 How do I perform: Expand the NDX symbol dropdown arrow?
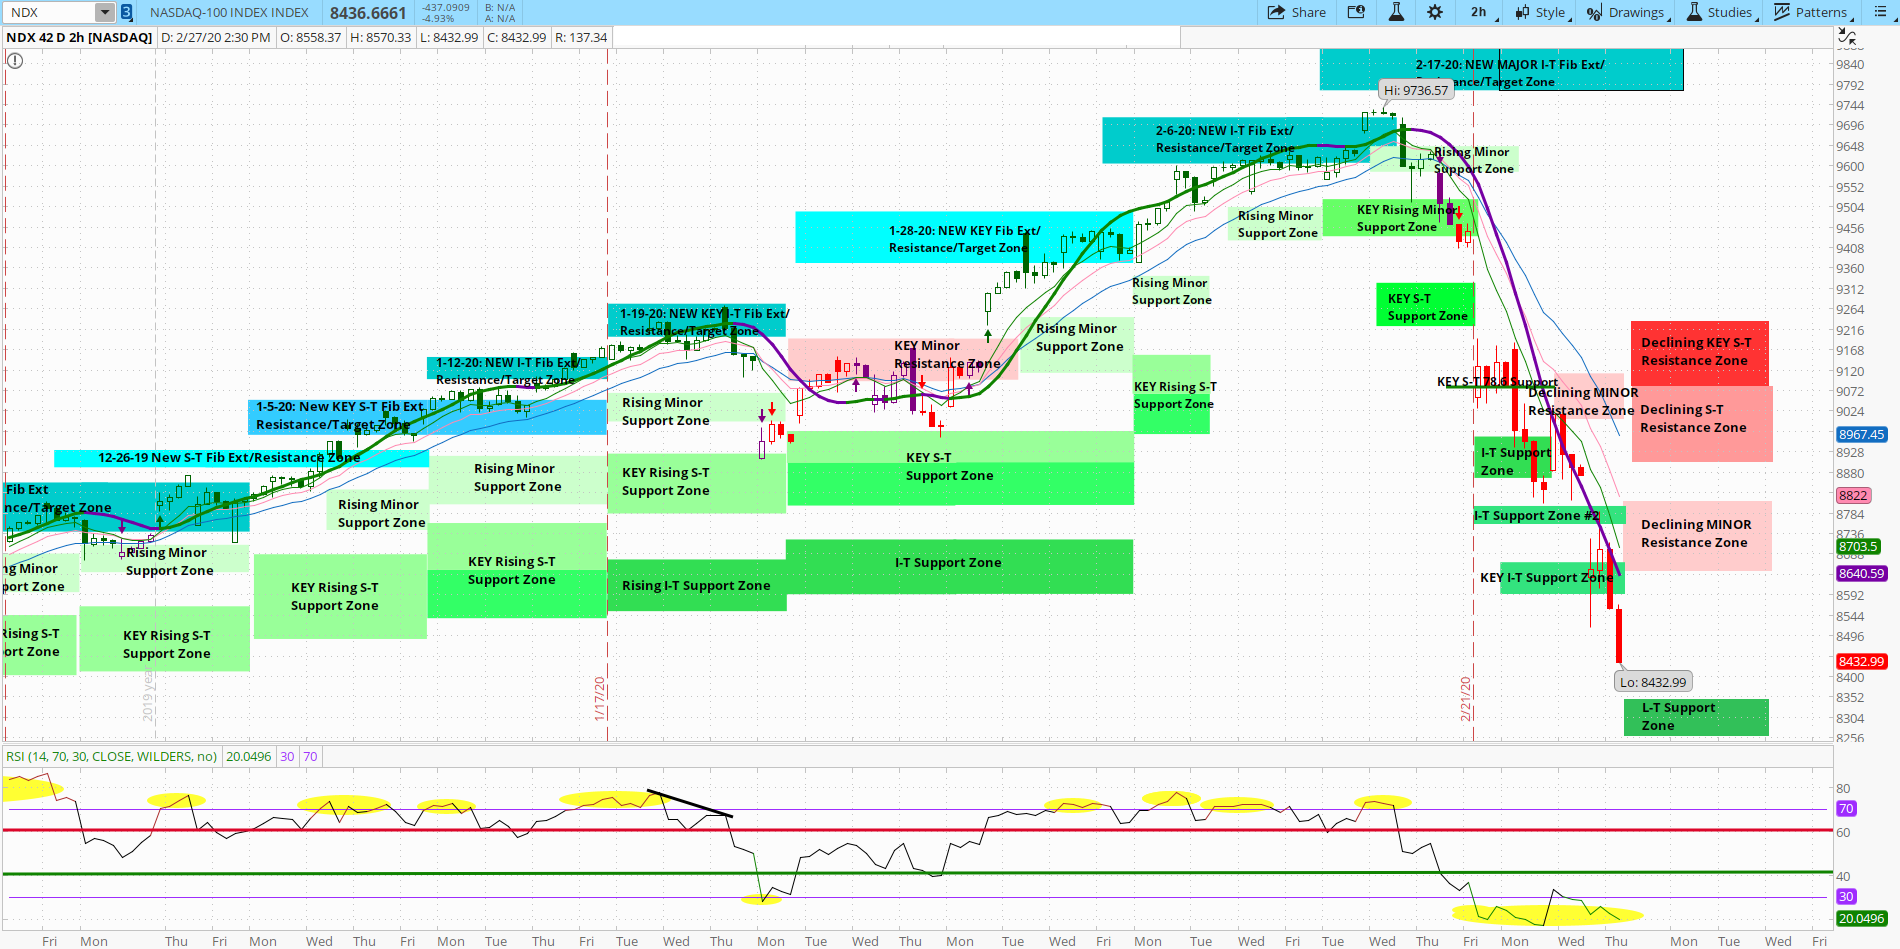pos(105,12)
